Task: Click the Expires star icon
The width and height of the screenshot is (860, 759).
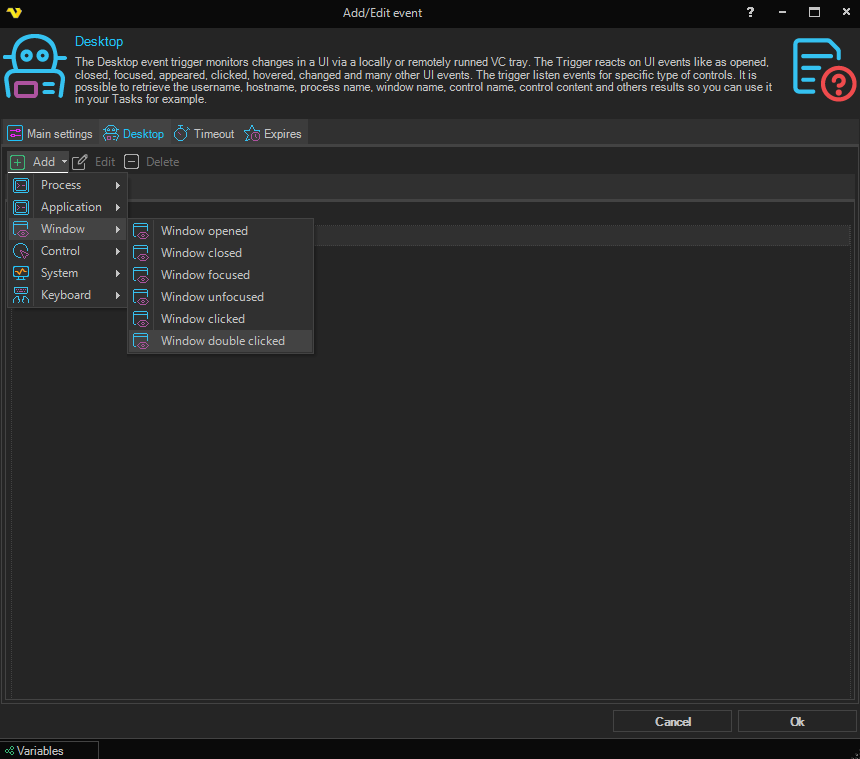Action: 252,133
